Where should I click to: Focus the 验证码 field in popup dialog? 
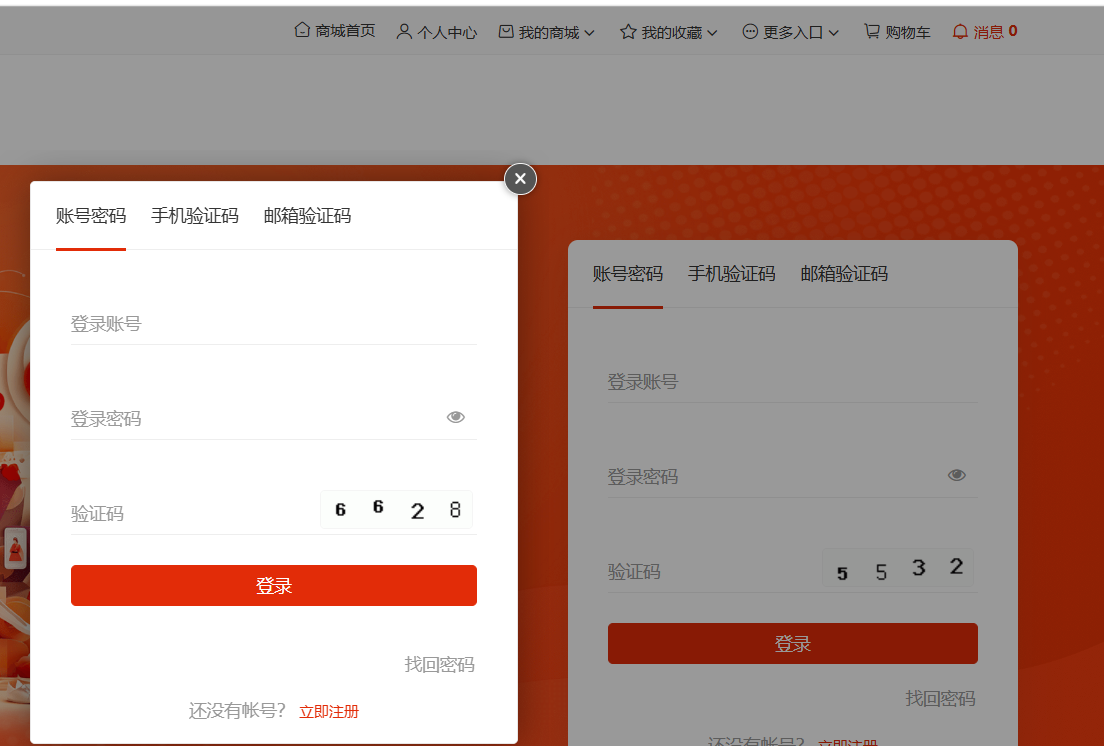click(x=194, y=514)
